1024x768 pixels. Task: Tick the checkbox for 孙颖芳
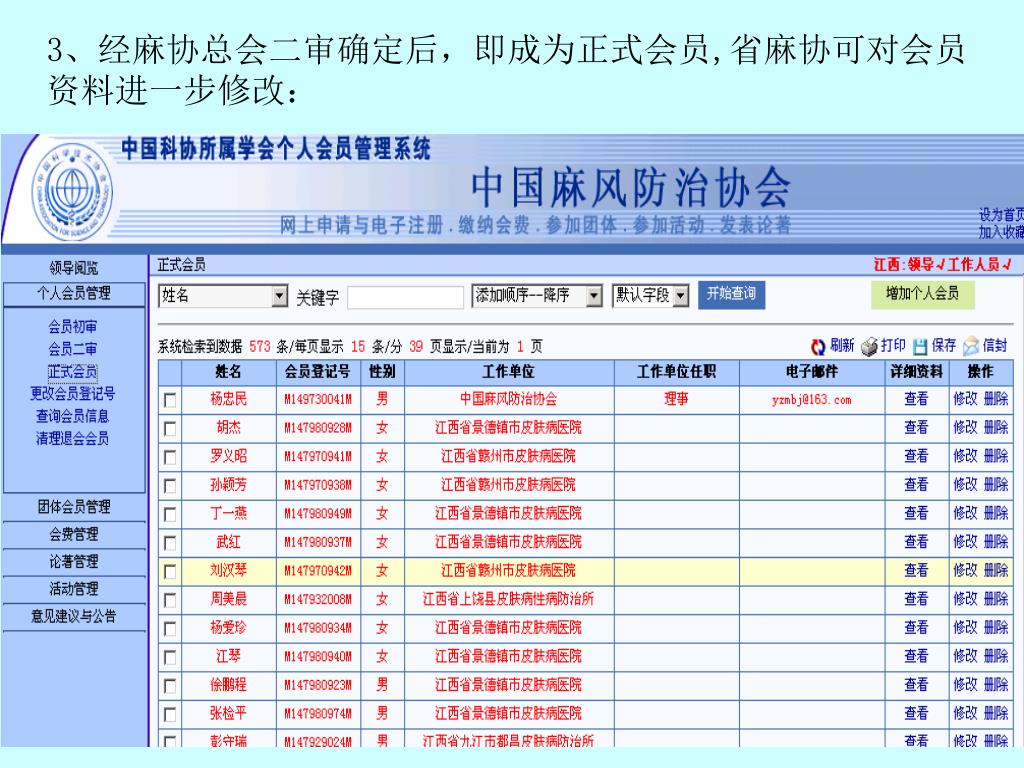pos(170,486)
